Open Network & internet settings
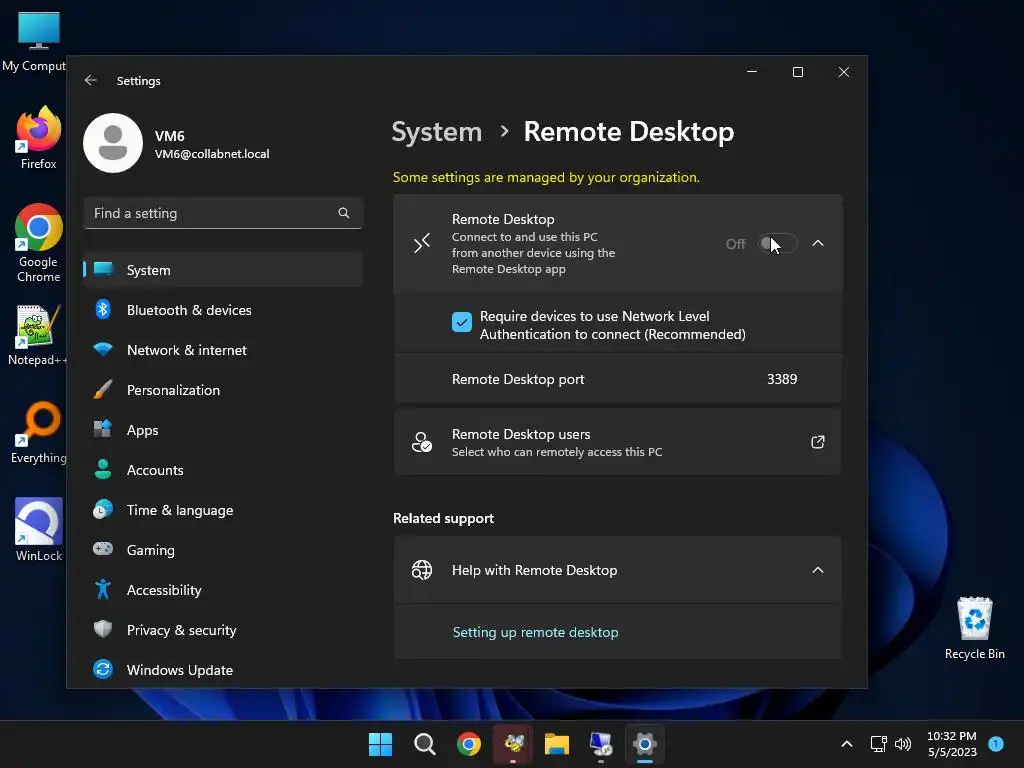Viewport: 1024px width, 768px height. [223, 350]
